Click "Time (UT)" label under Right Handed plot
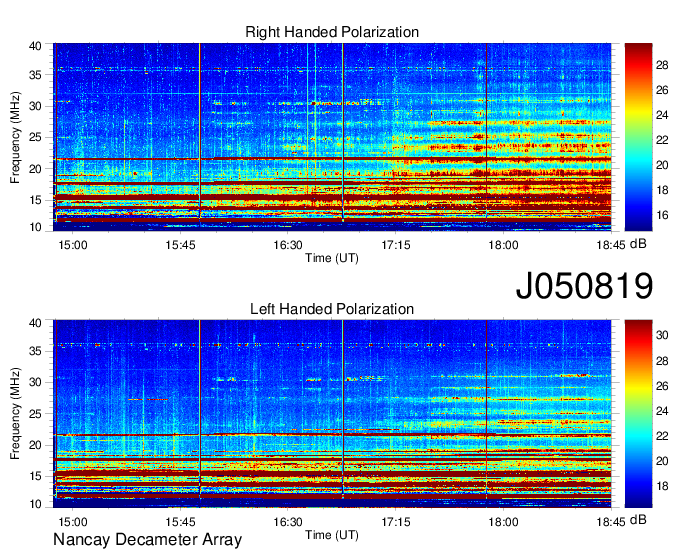This screenshot has width=680, height=552. click(332, 258)
